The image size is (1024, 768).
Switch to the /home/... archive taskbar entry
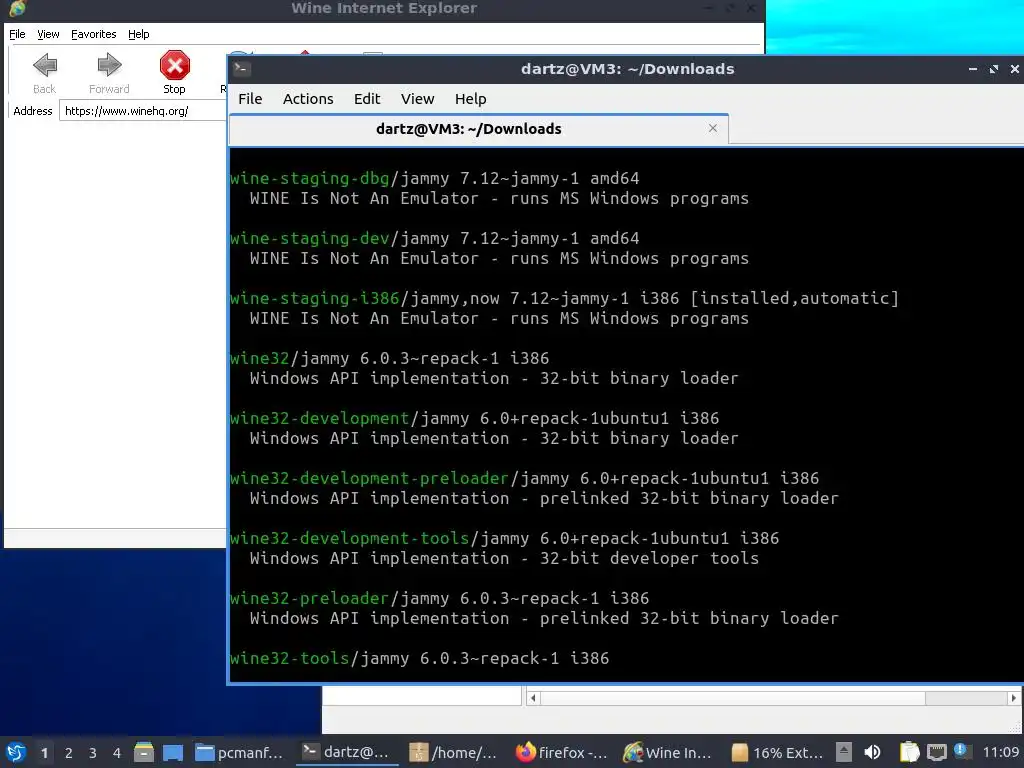tap(454, 752)
